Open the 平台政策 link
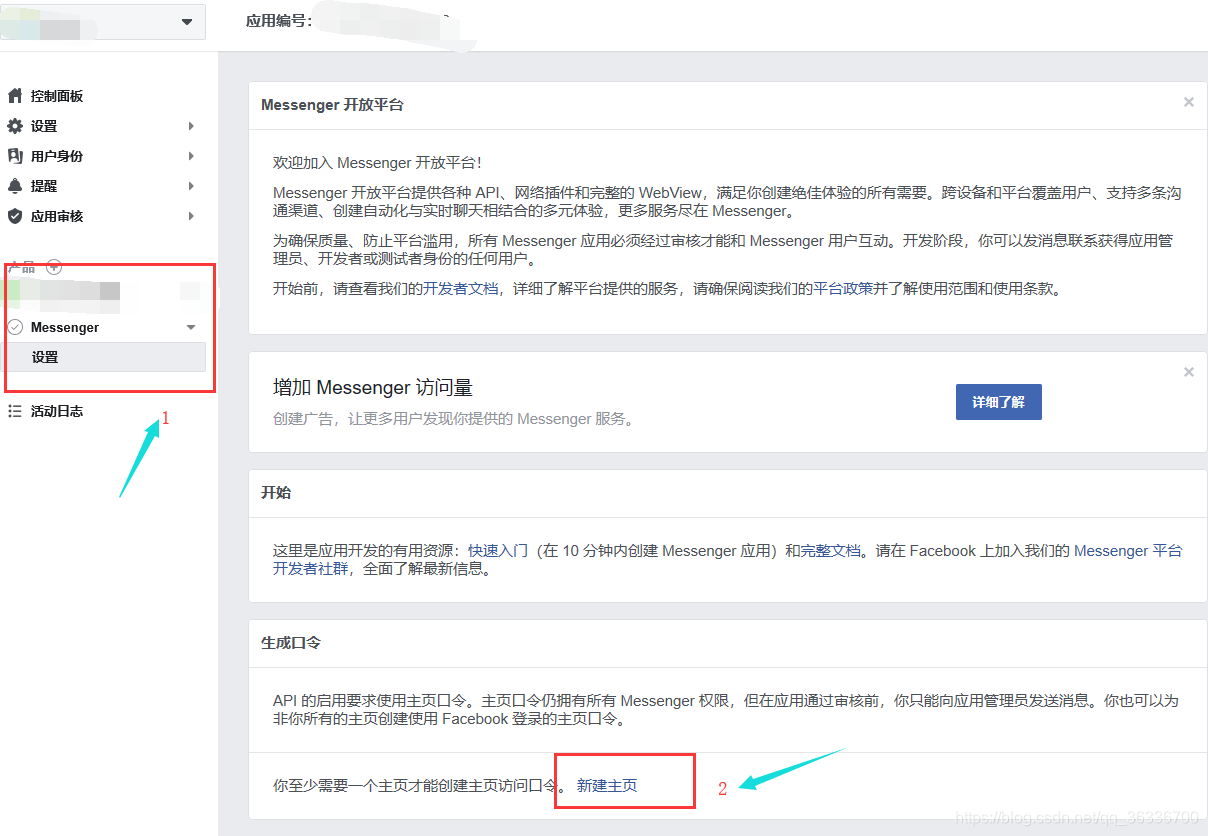The width and height of the screenshot is (1208, 836). [x=841, y=289]
